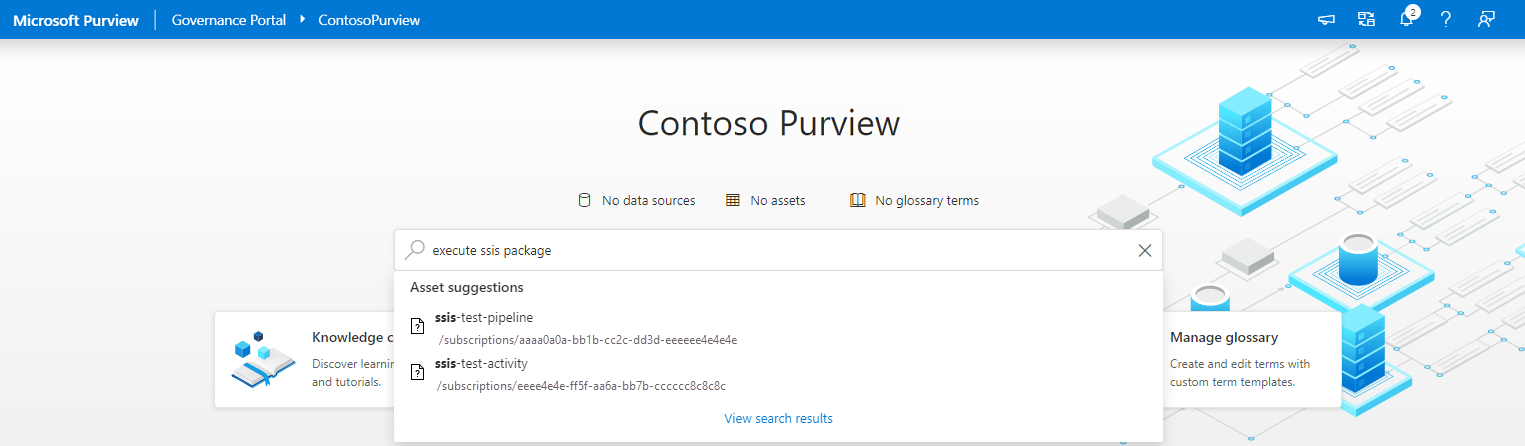Click the announcements megaphone icon

[x=1327, y=19]
